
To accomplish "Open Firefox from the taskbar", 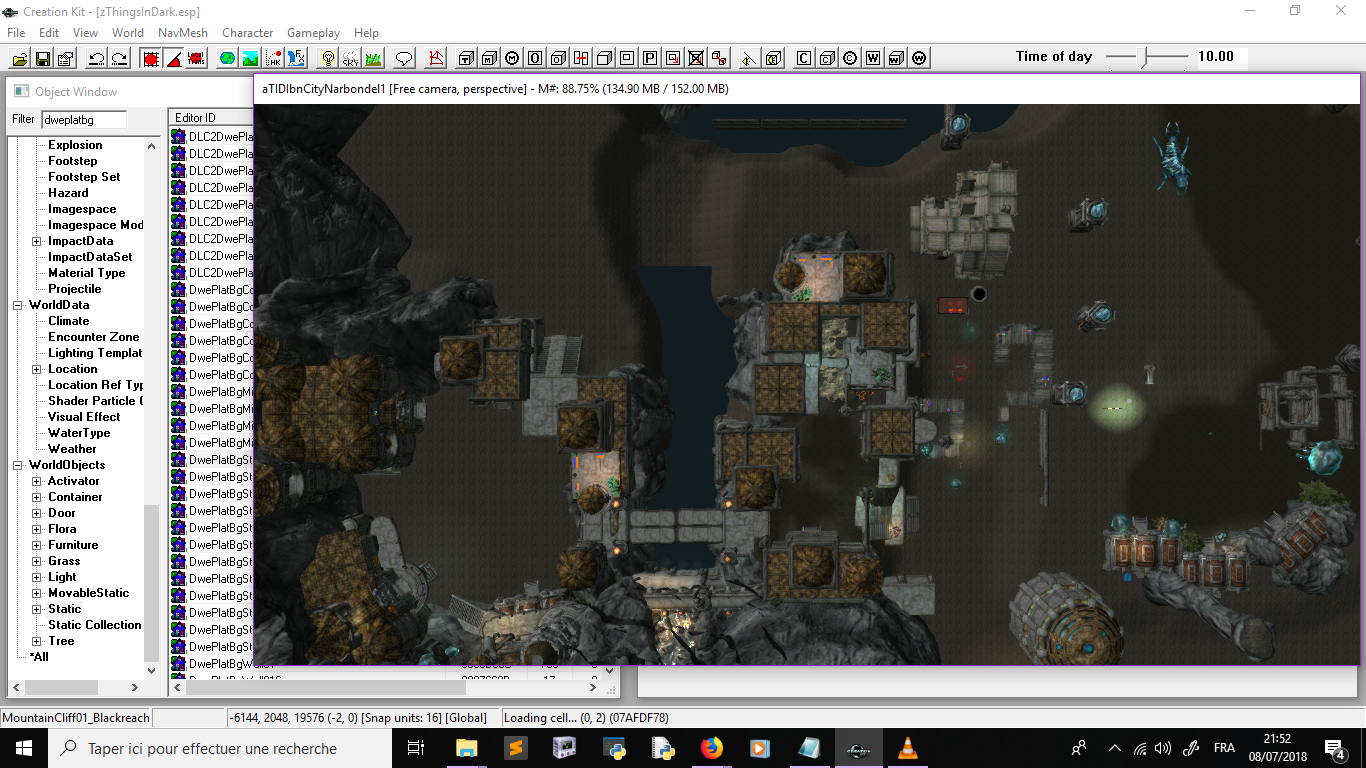I will tap(711, 748).
